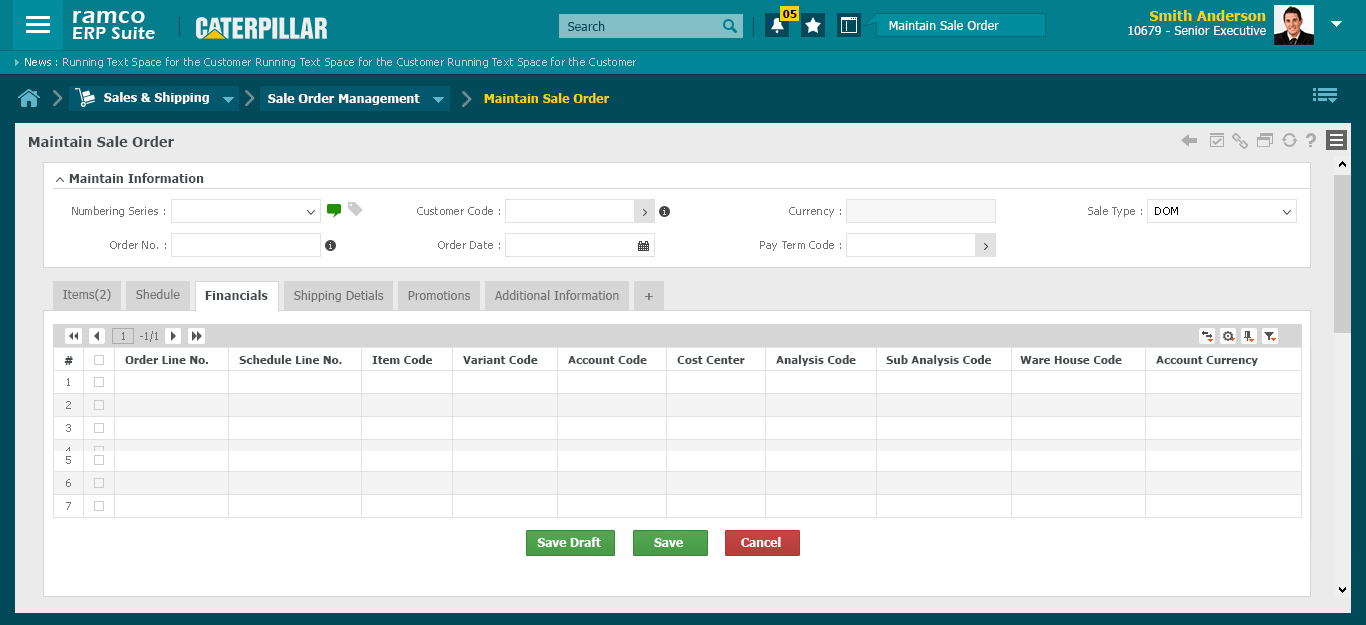Click the grid filter icon
This screenshot has height=625, width=1366.
[x=1269, y=336]
